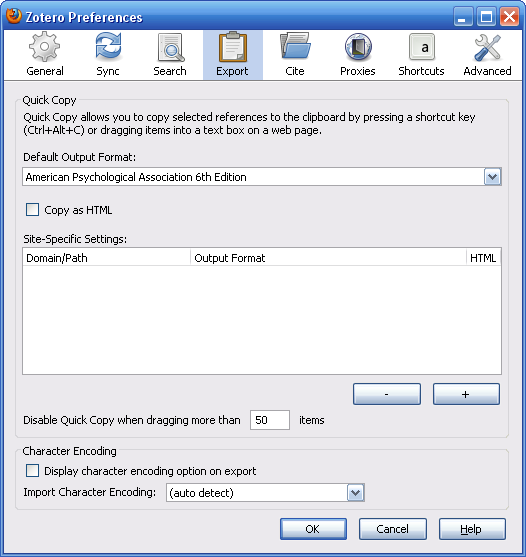Close the Zotero Preferences window

509,17
